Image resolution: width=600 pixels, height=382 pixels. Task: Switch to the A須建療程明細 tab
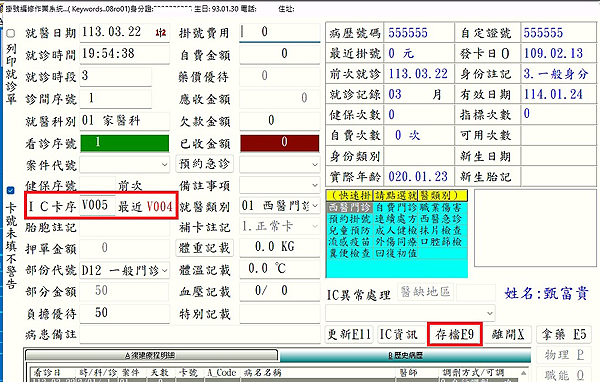pyautogui.click(x=152, y=356)
